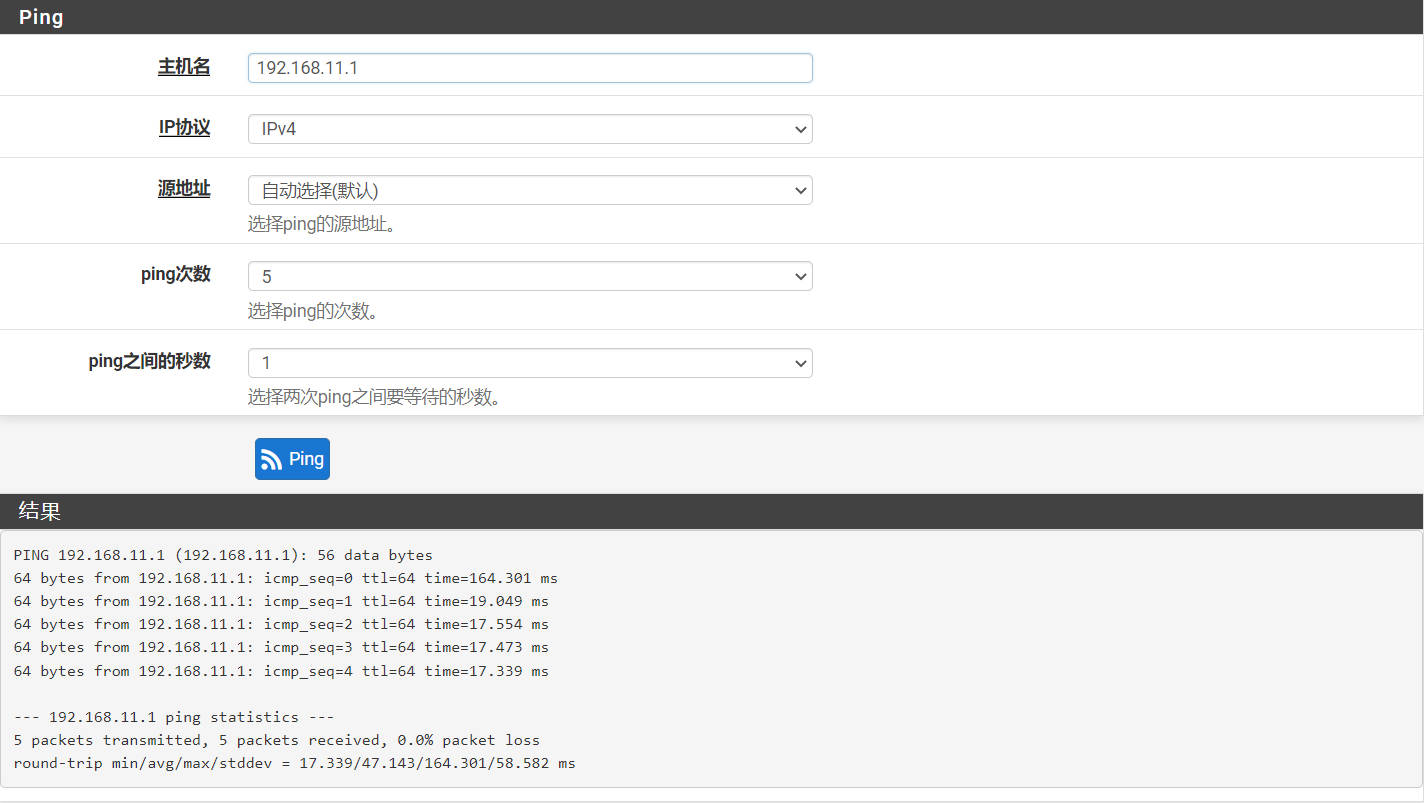Click the round-trip min/avg/max statistics line
The image size is (1424, 803).
[x=294, y=763]
